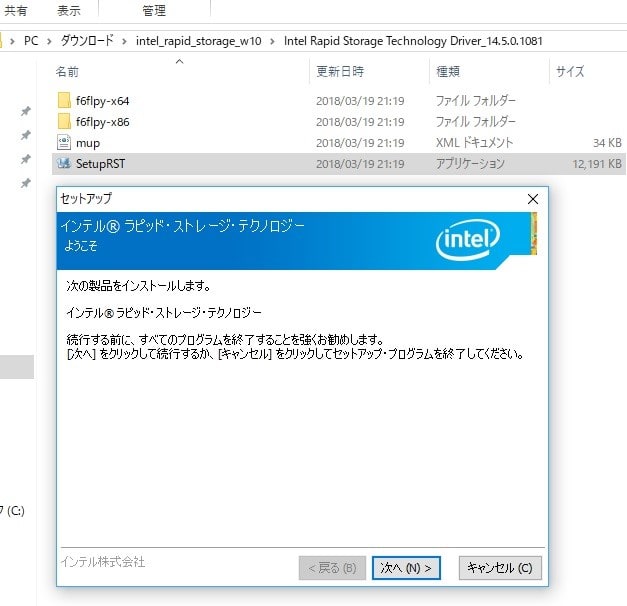The width and height of the screenshot is (627, 606).
Task: Click the second pin icon in sidebar
Action: click(x=26, y=135)
